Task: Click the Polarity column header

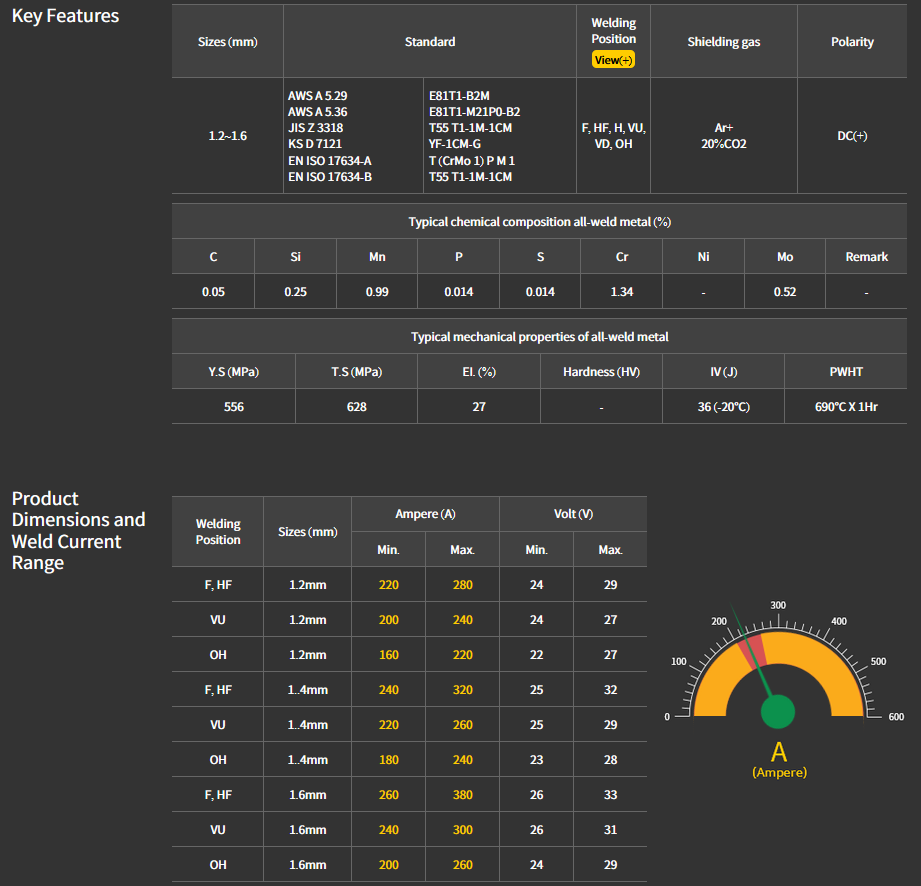Action: 852,42
